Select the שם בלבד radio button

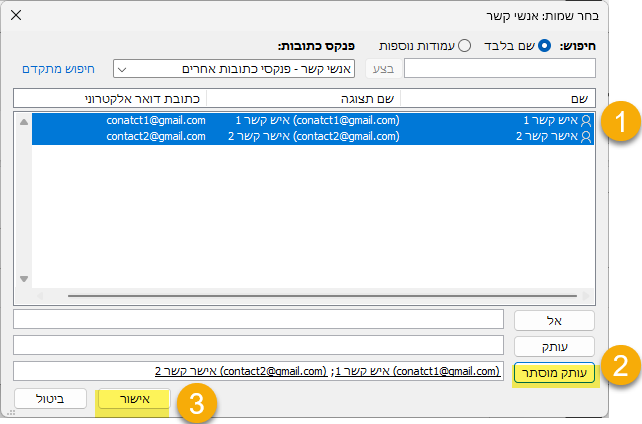click(545, 47)
